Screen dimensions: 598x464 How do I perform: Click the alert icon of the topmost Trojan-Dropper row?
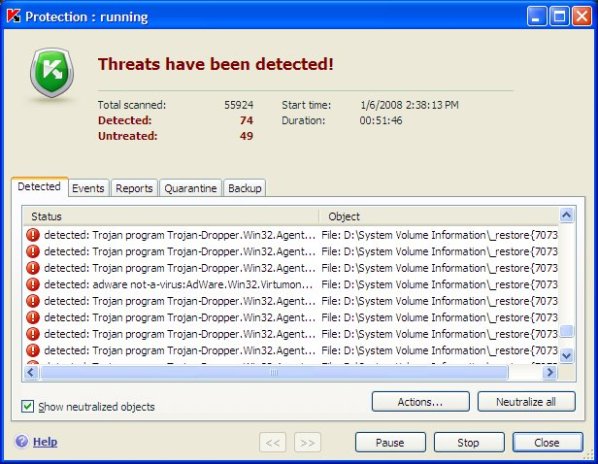pos(33,235)
